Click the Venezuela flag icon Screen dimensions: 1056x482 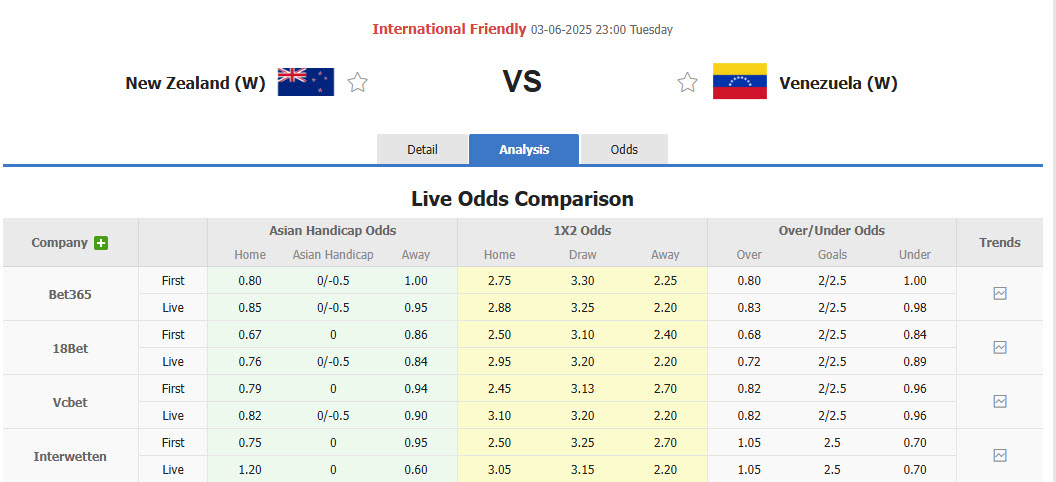pos(739,82)
